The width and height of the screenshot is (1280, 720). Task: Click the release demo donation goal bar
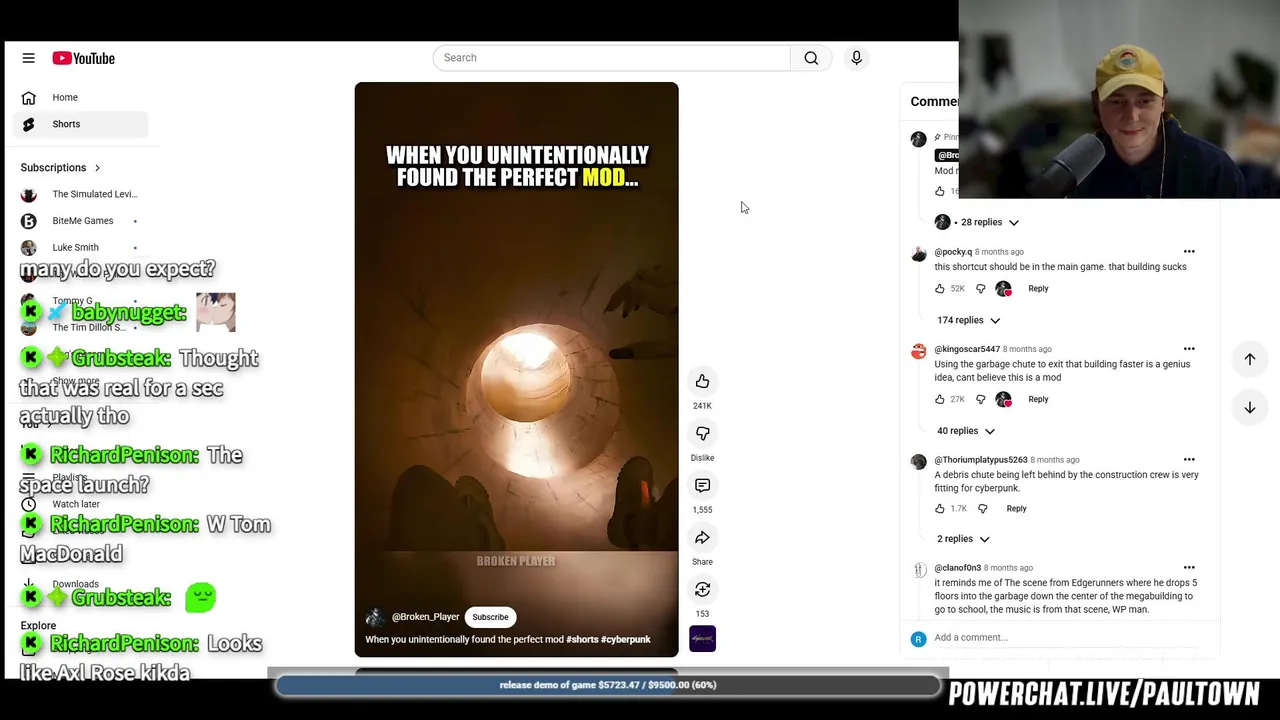(x=608, y=685)
